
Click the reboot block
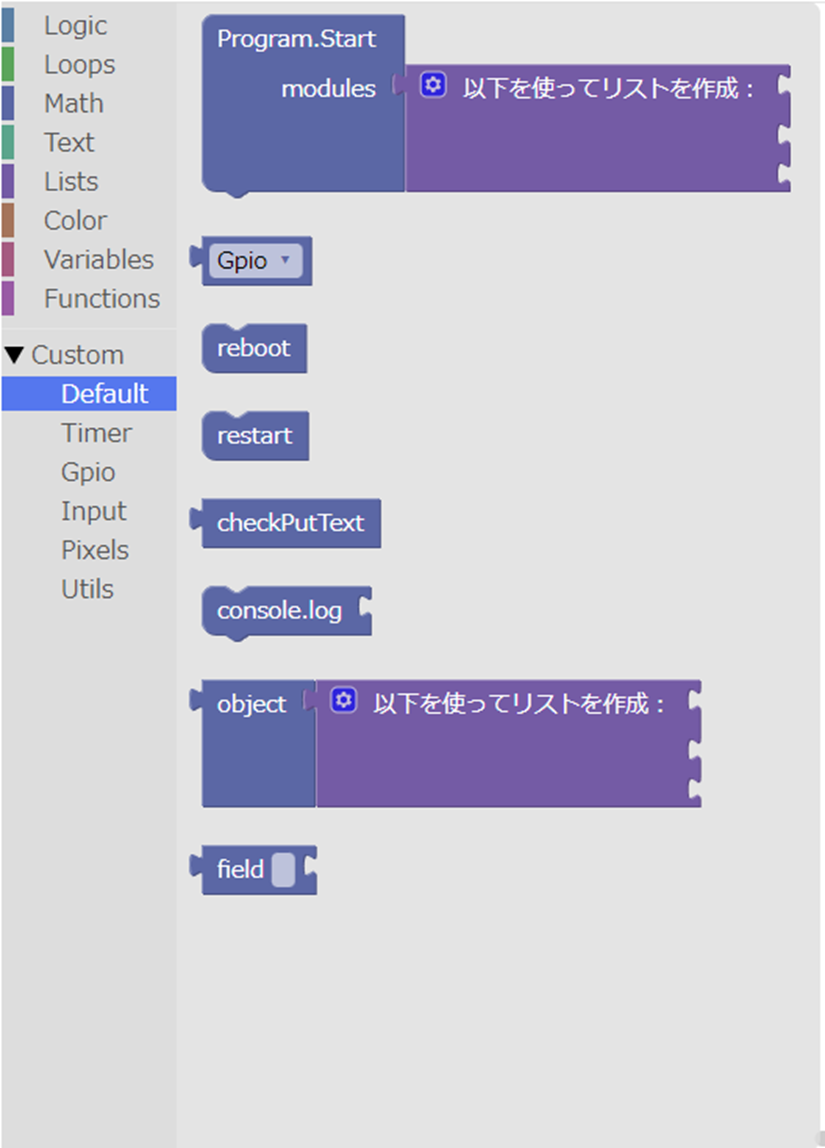253,348
